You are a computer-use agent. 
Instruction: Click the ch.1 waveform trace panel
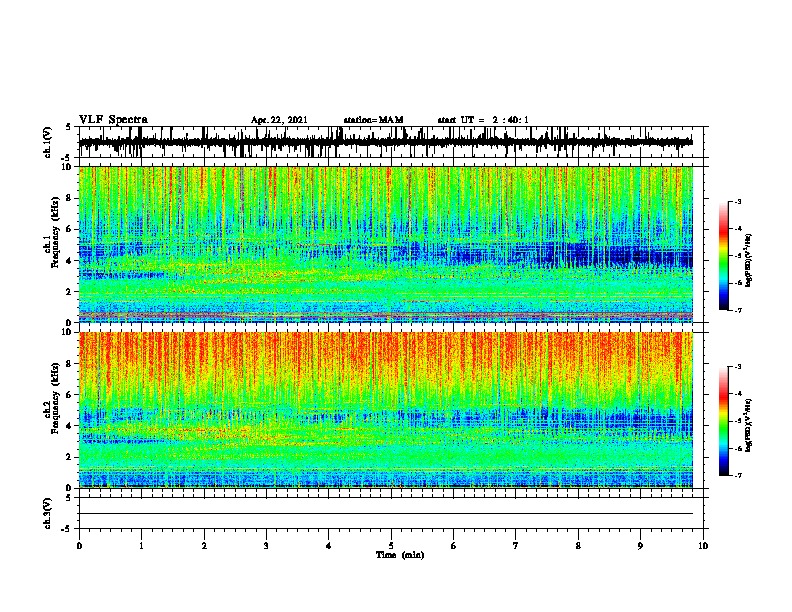click(390, 142)
